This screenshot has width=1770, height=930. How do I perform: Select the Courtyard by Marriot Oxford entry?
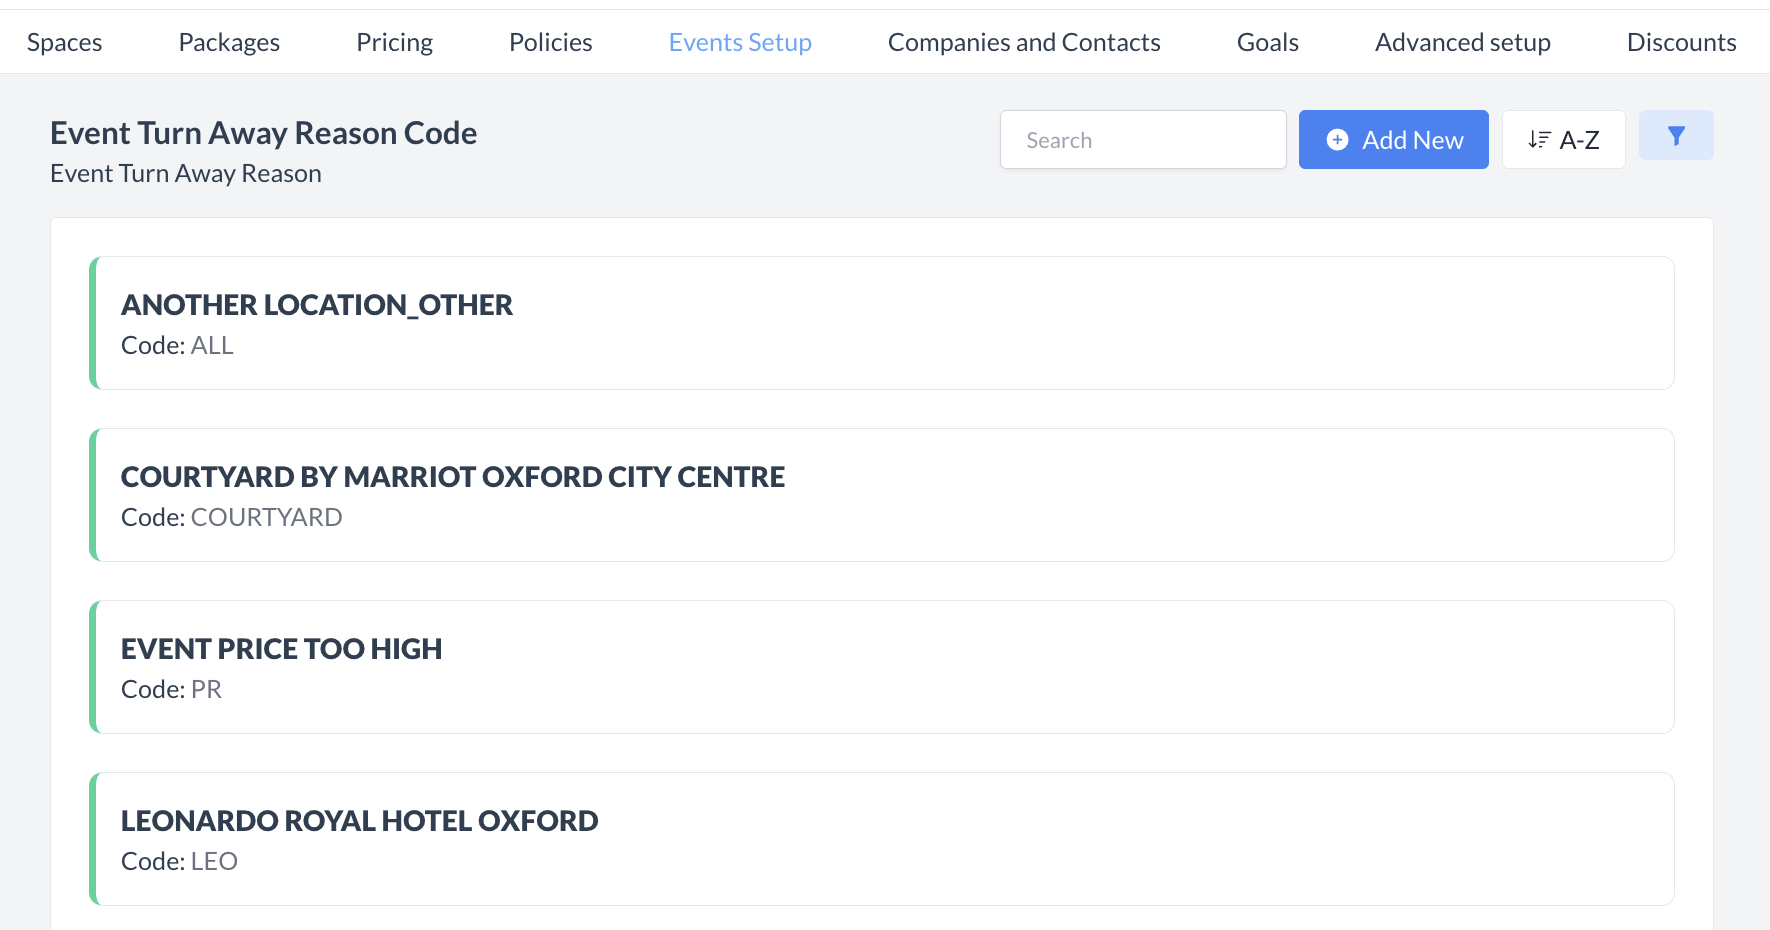pos(880,495)
